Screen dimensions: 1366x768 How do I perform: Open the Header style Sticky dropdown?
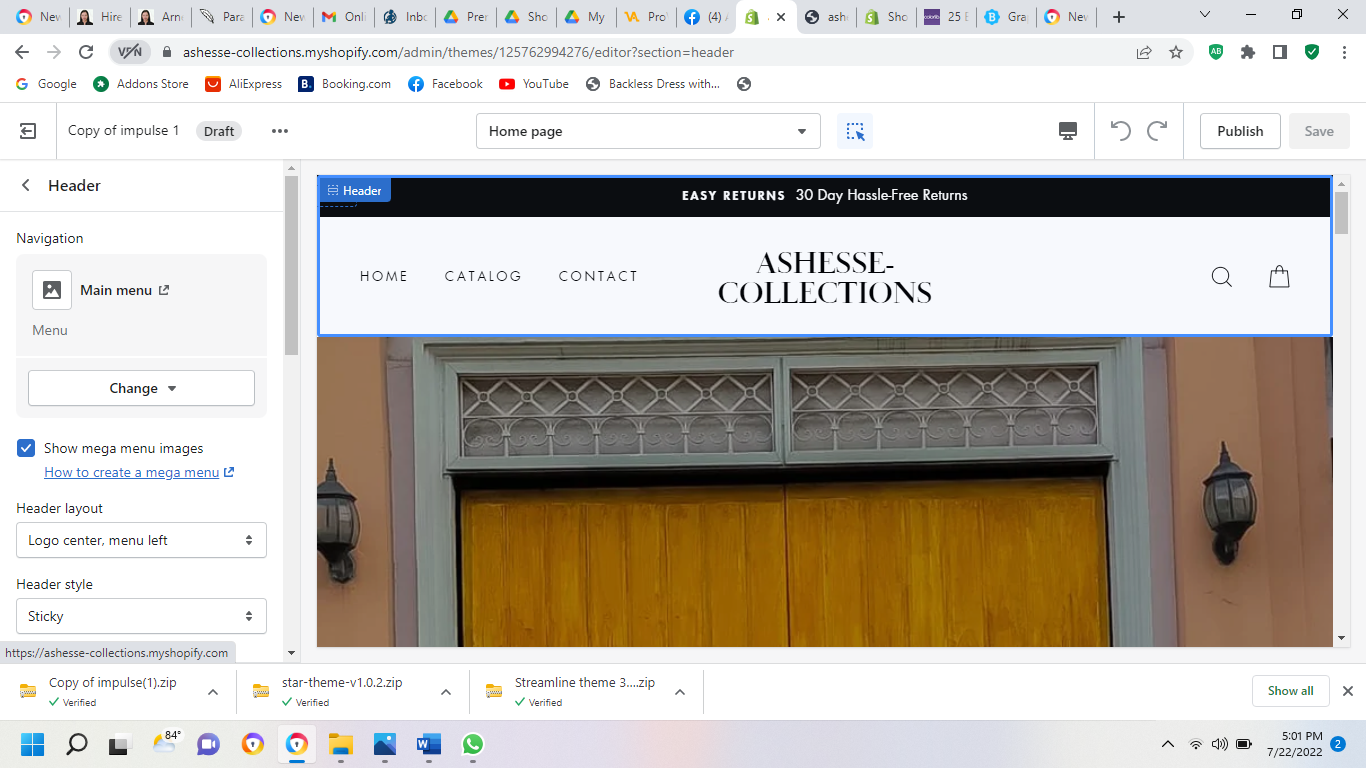pos(141,616)
